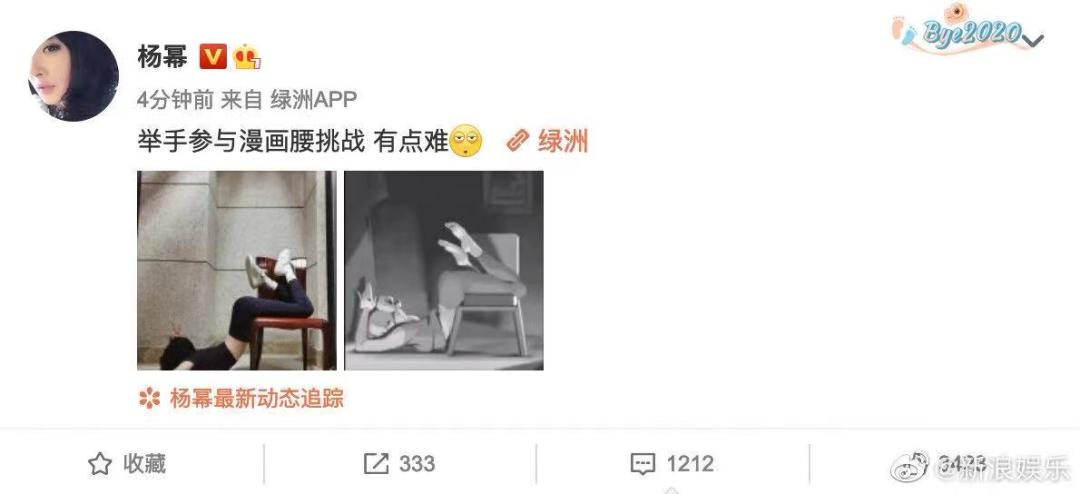Open the grayscale cartoon pose image

(444, 270)
